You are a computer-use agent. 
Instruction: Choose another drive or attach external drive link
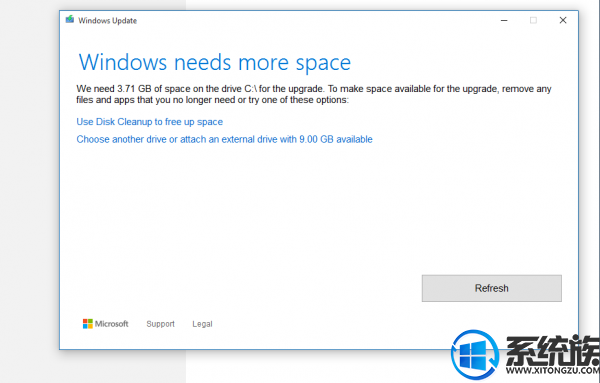tap(224, 139)
